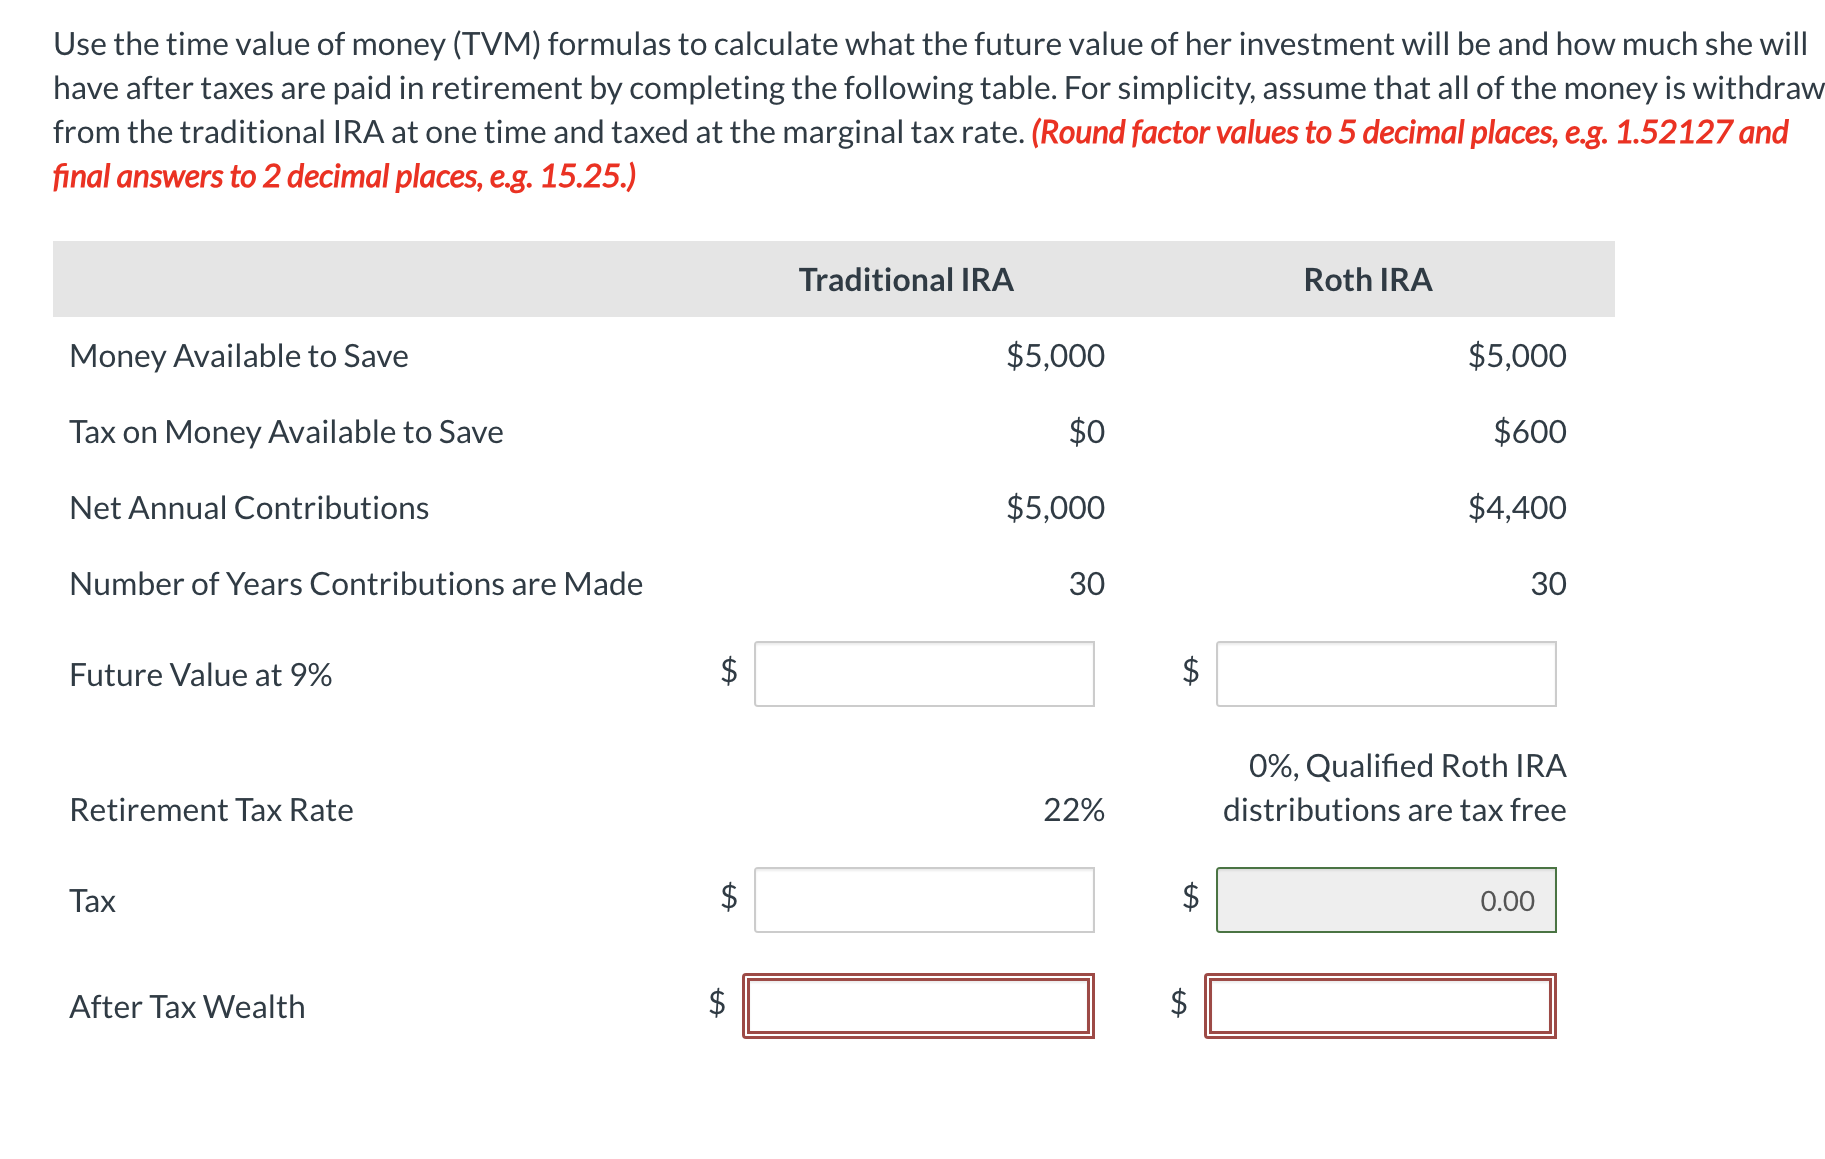Image resolution: width=1825 pixels, height=1159 pixels.
Task: Click the Traditional IRA Future Value input
Action: (x=923, y=674)
